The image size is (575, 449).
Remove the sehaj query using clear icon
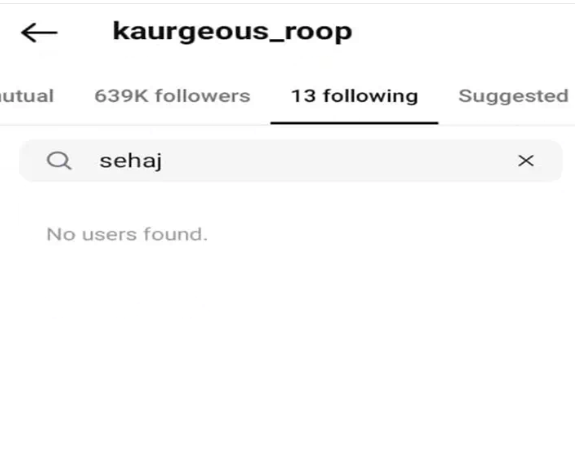click(x=526, y=161)
